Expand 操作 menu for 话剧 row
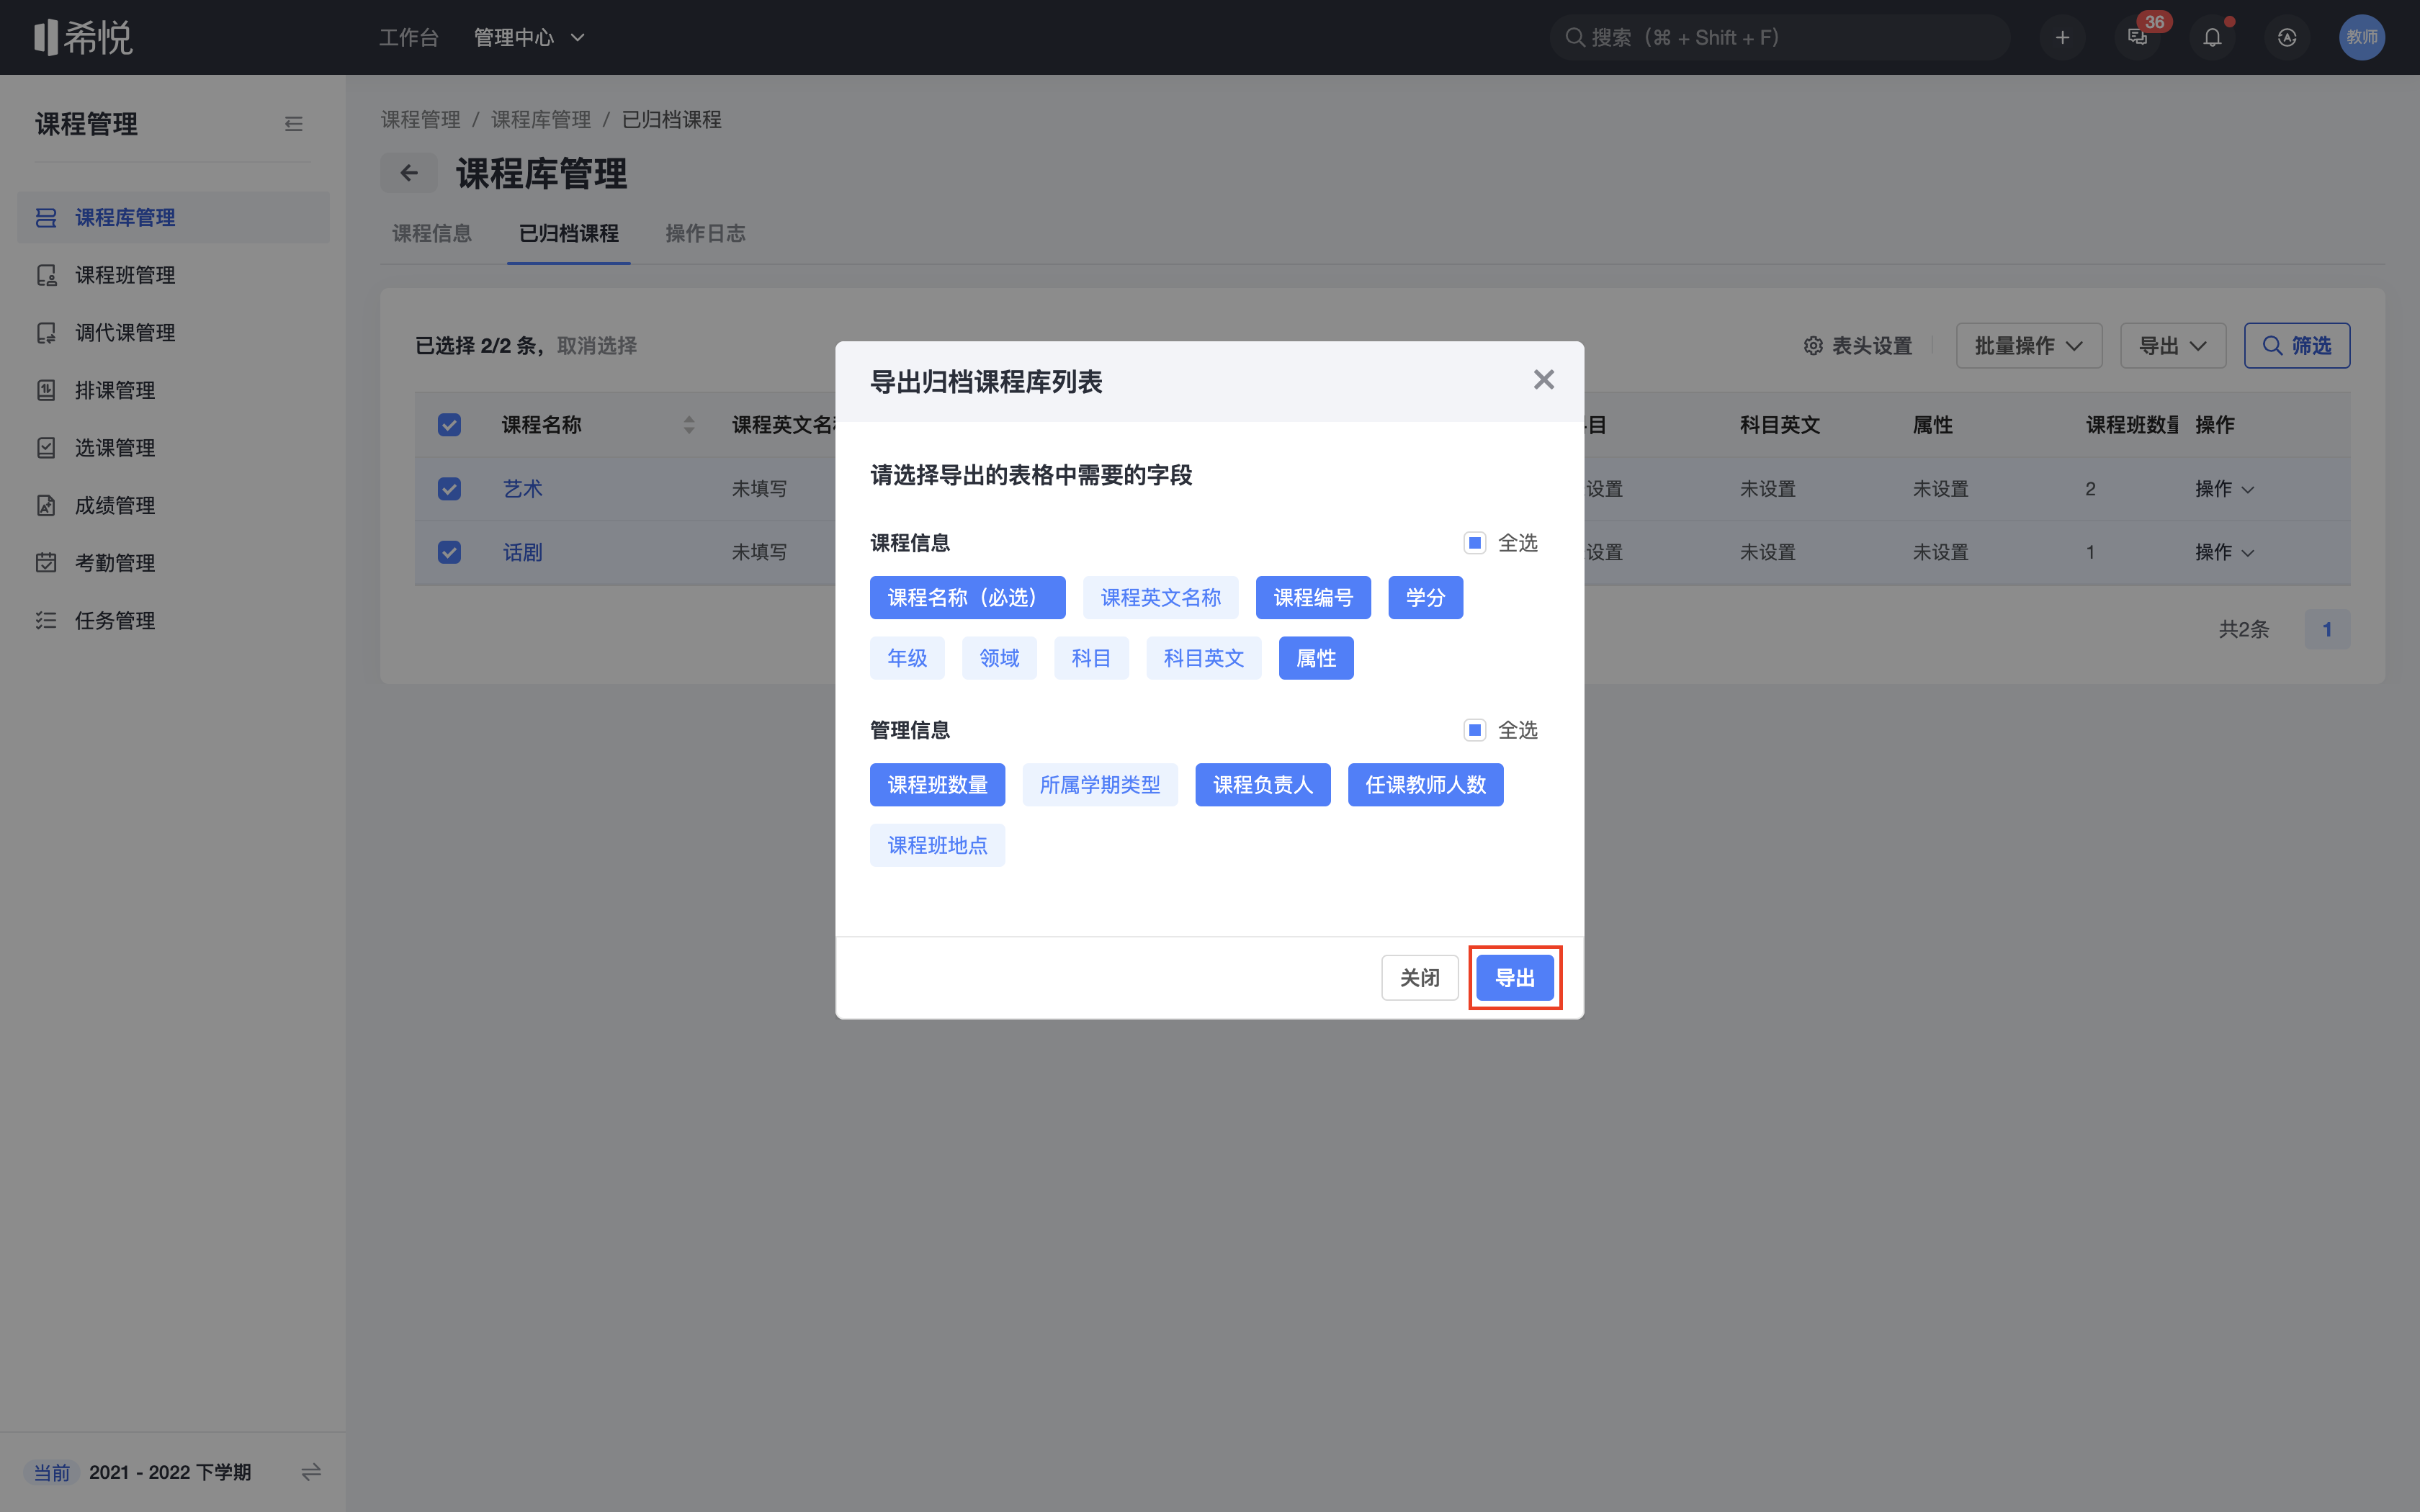 pyautogui.click(x=2224, y=552)
